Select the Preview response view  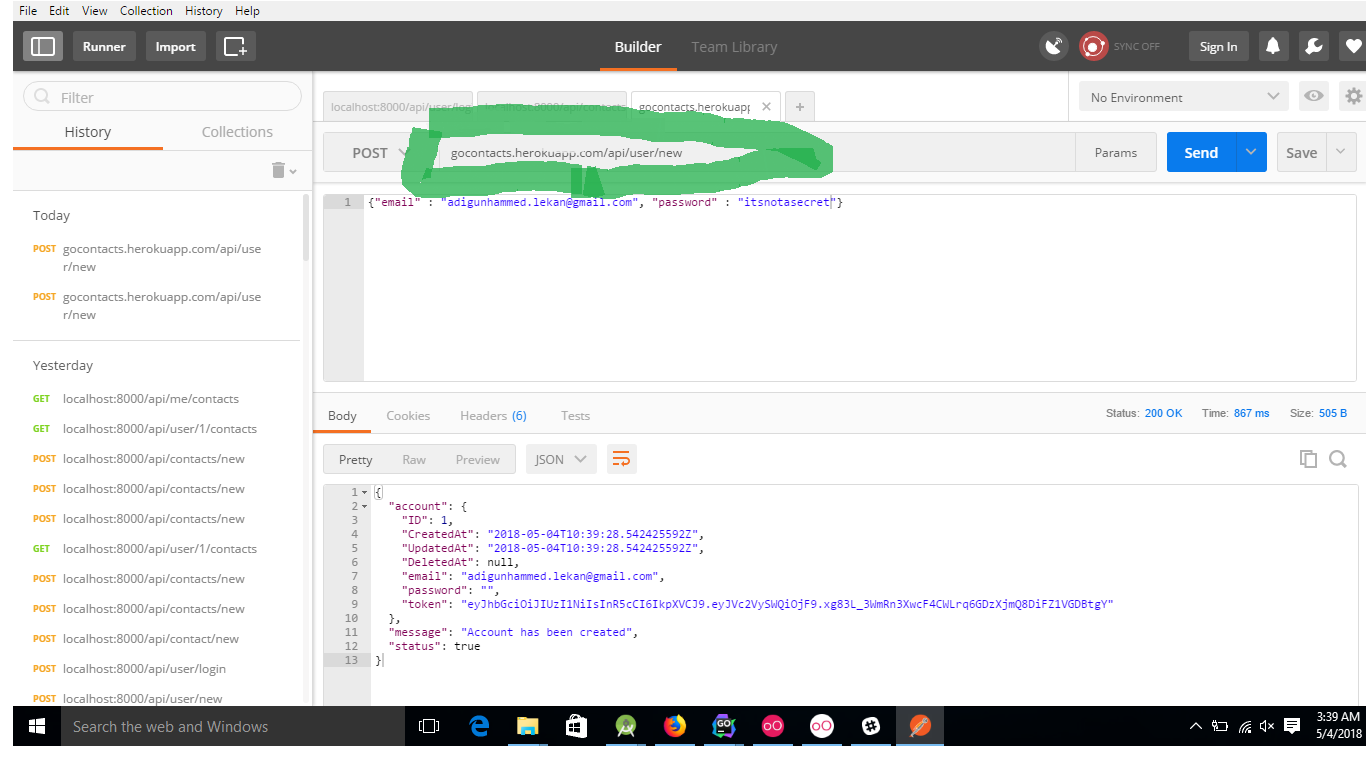[x=477, y=459]
